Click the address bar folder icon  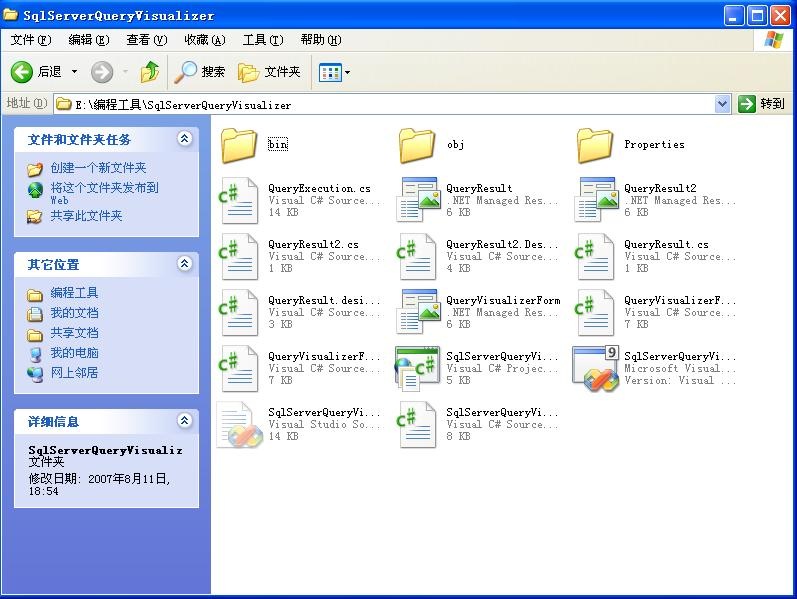pyautogui.click(x=64, y=104)
